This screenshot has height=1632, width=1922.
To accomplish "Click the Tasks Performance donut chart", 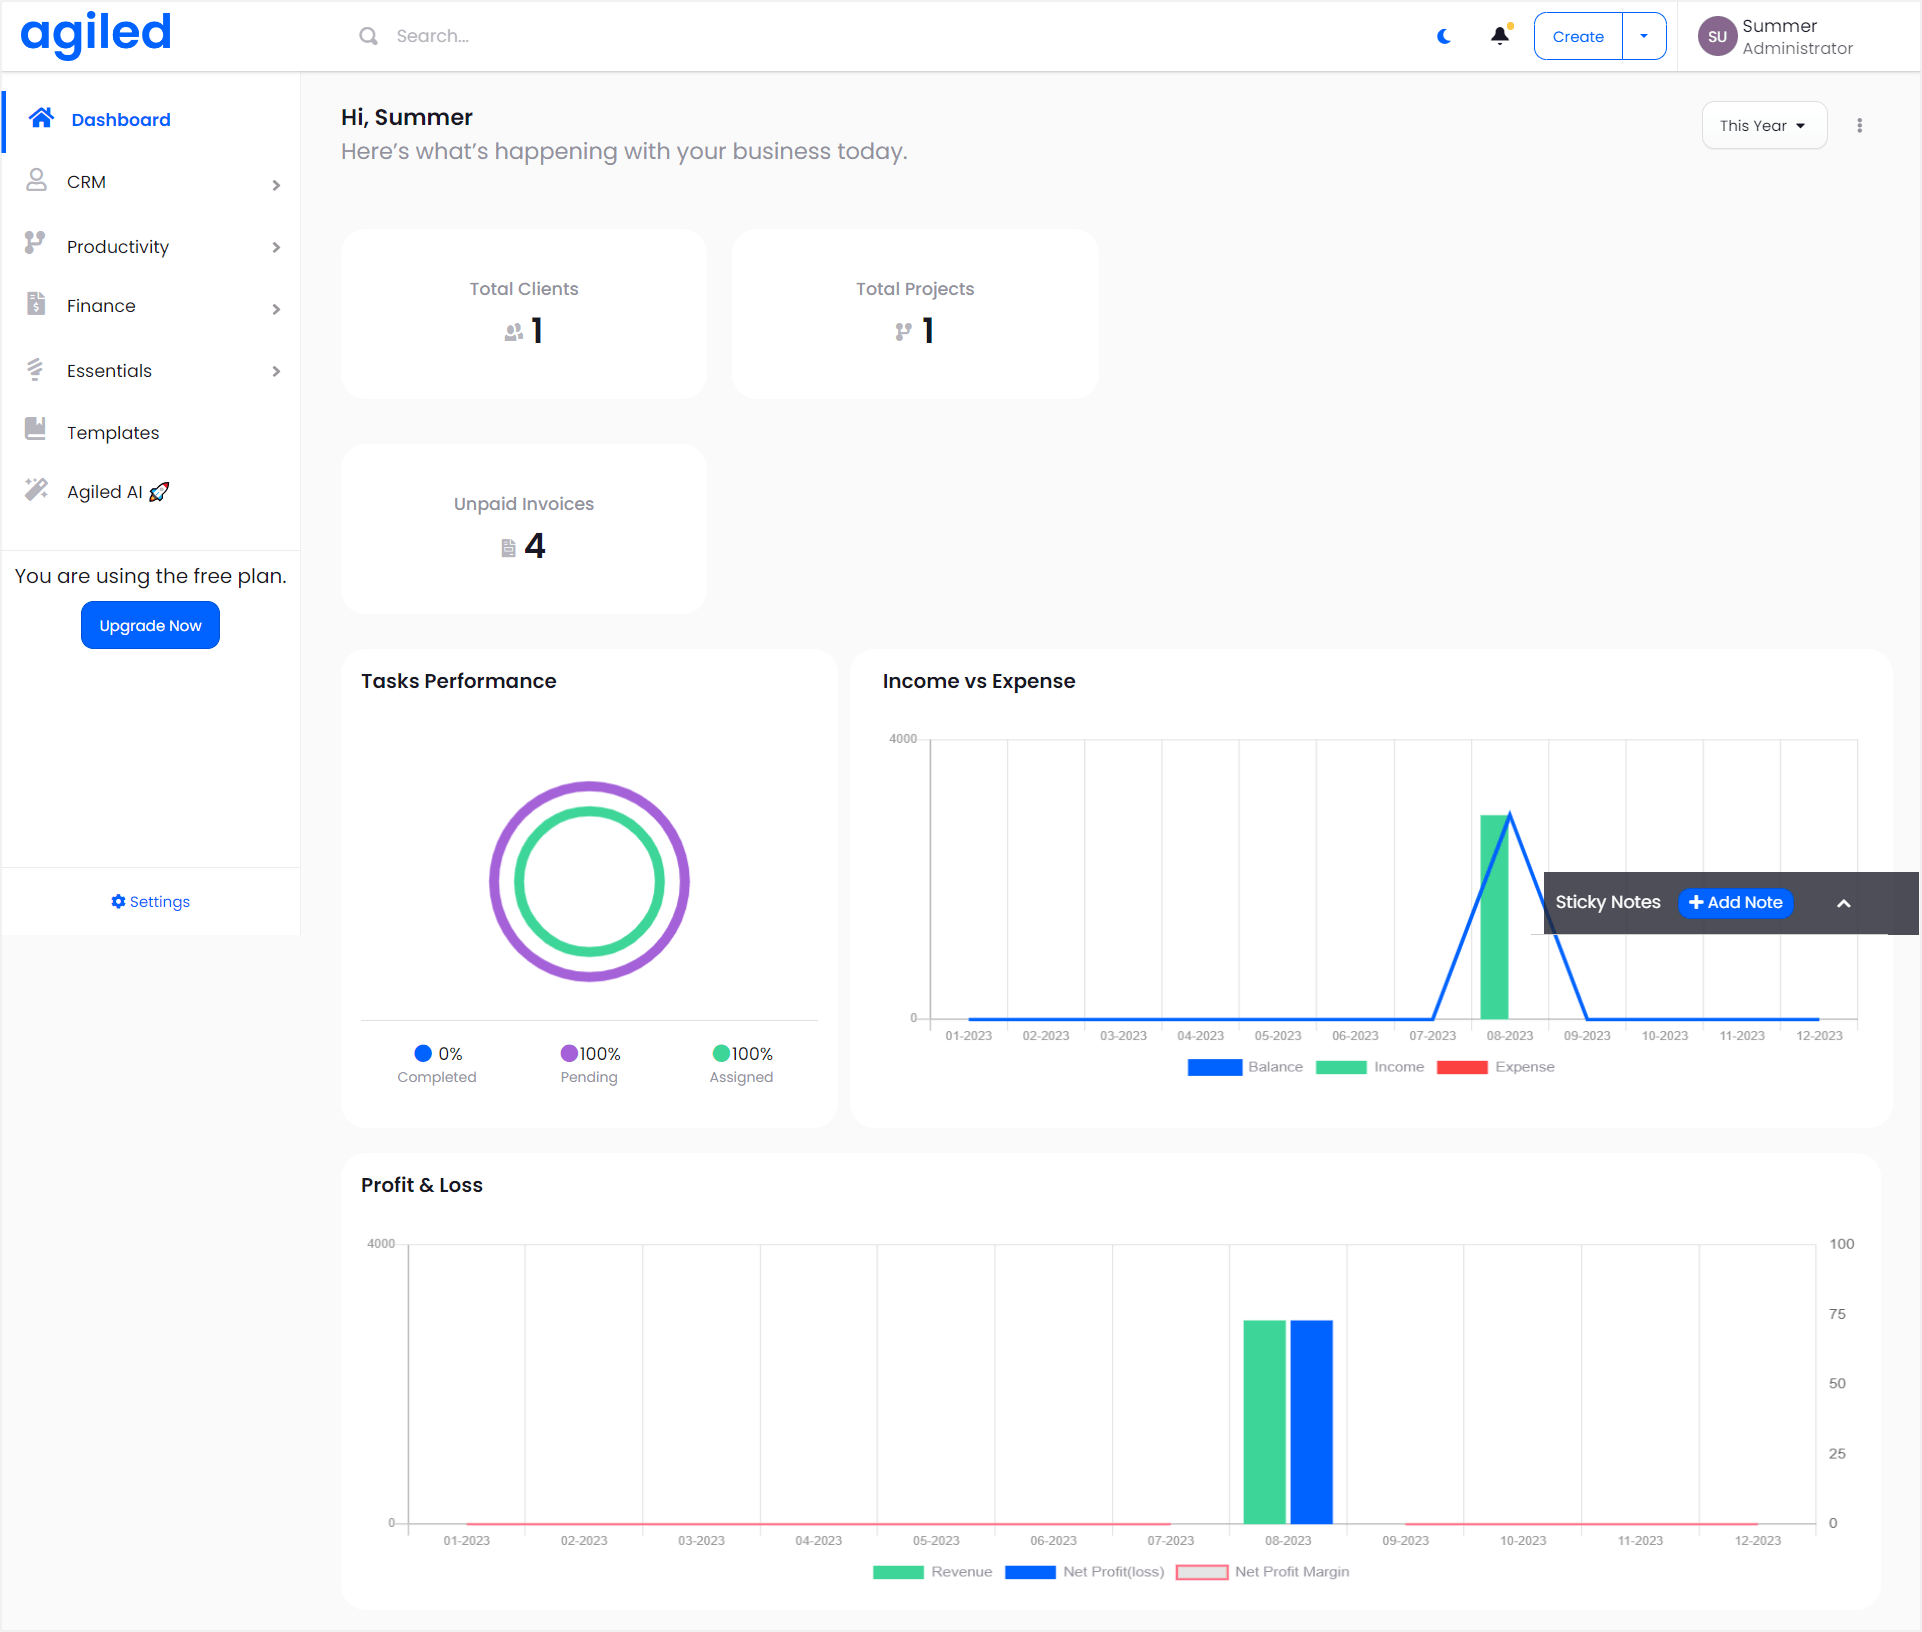I will coord(589,881).
